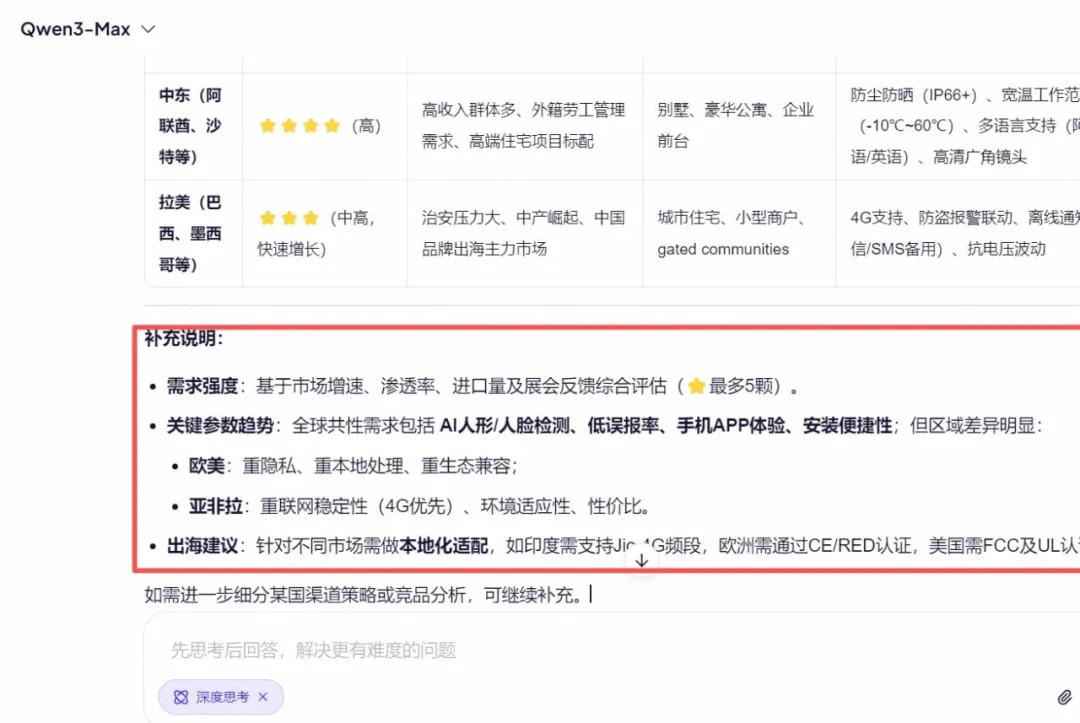Expand the chevron beside Qwen3-Max
1080x723 pixels.
pos(147,30)
